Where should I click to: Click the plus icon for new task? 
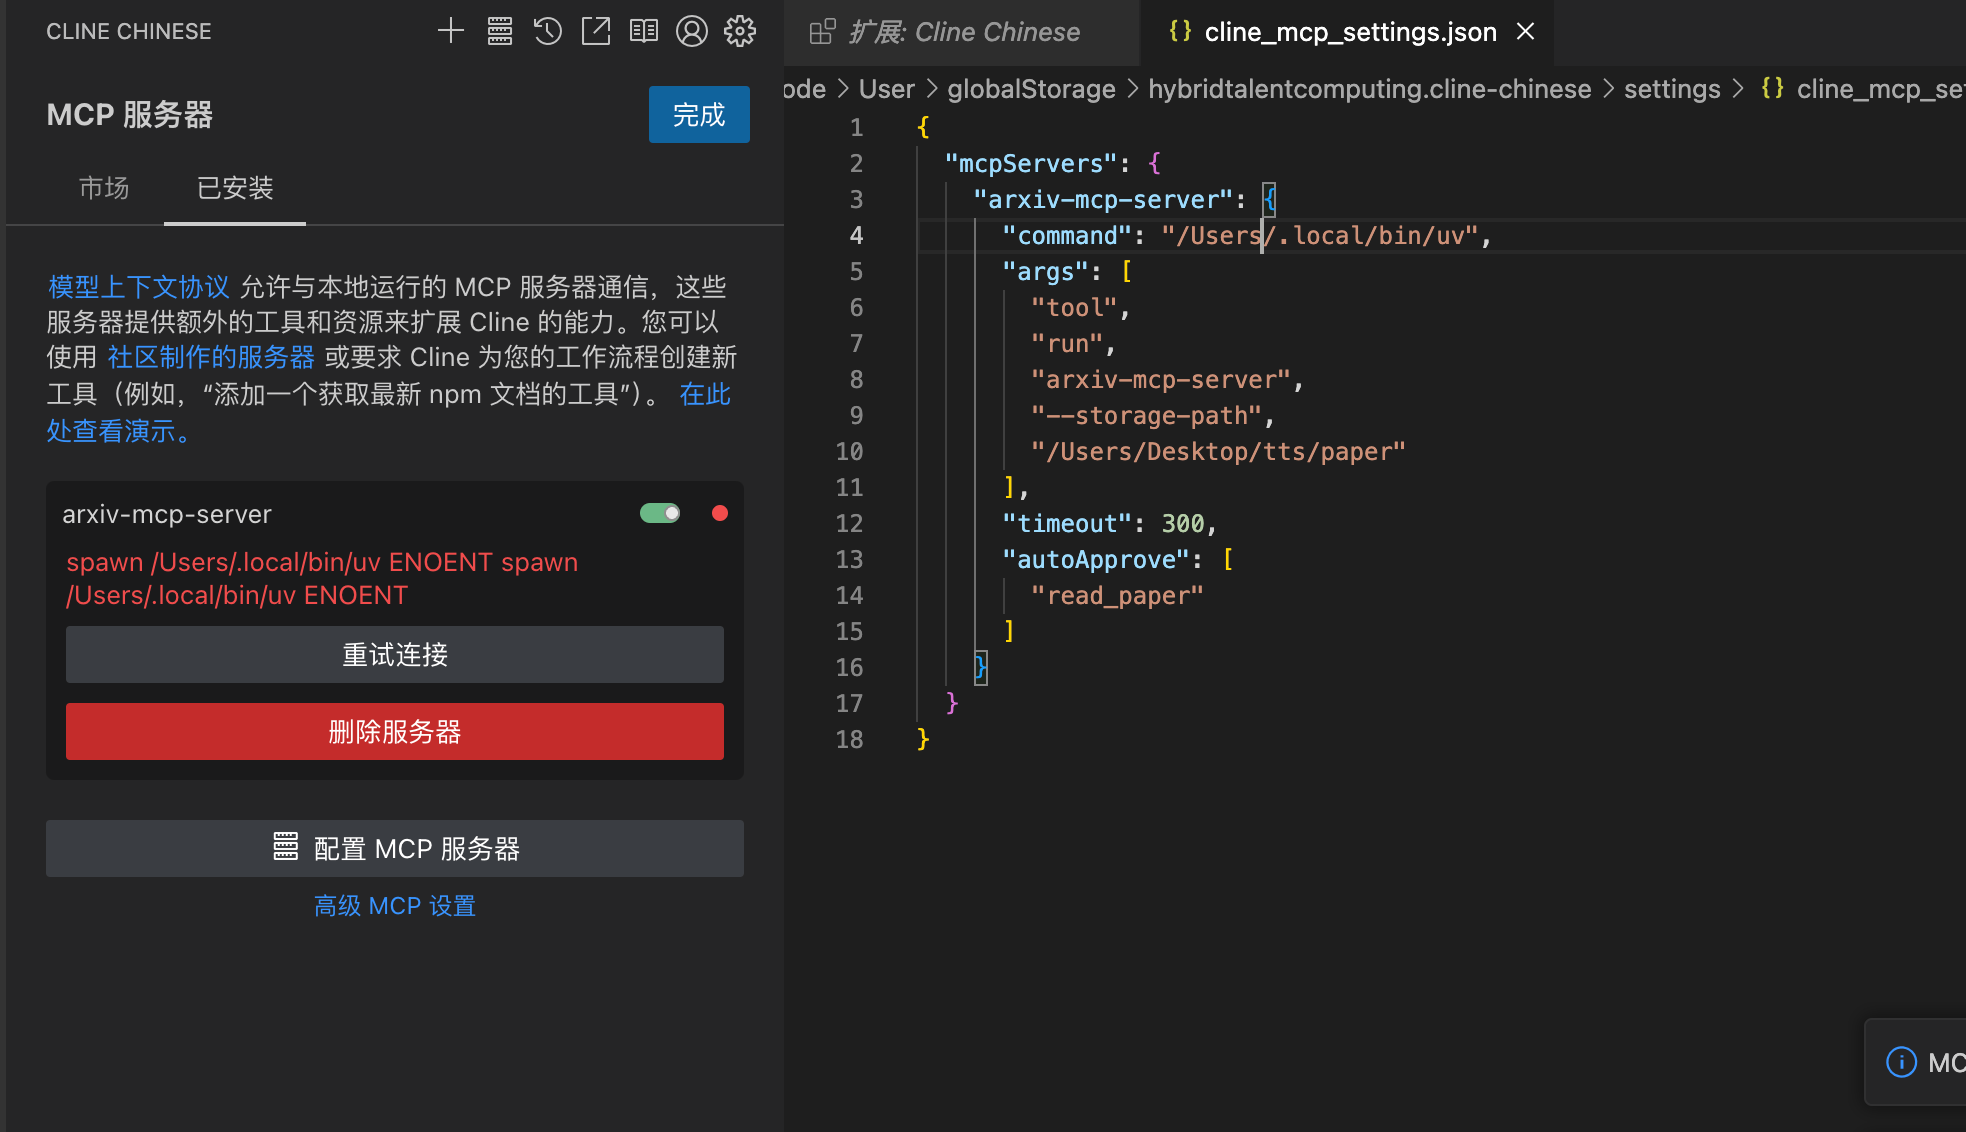tap(451, 31)
